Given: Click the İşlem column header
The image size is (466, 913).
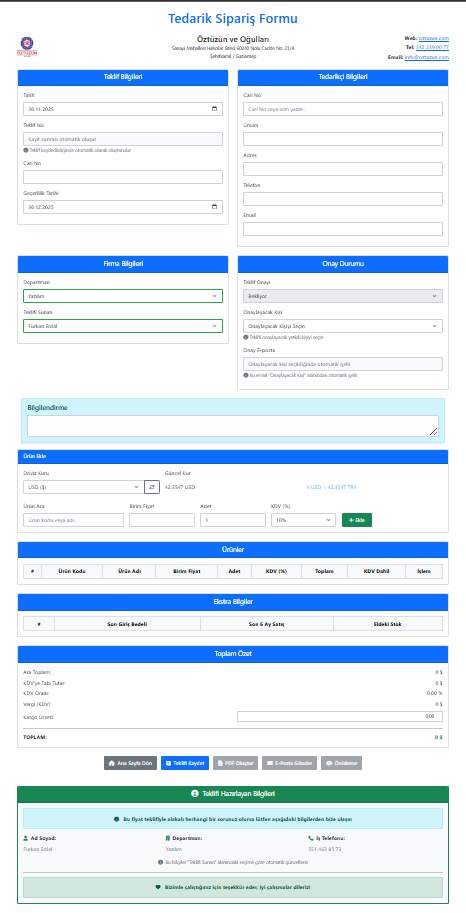Looking at the screenshot, I should pos(424,571).
